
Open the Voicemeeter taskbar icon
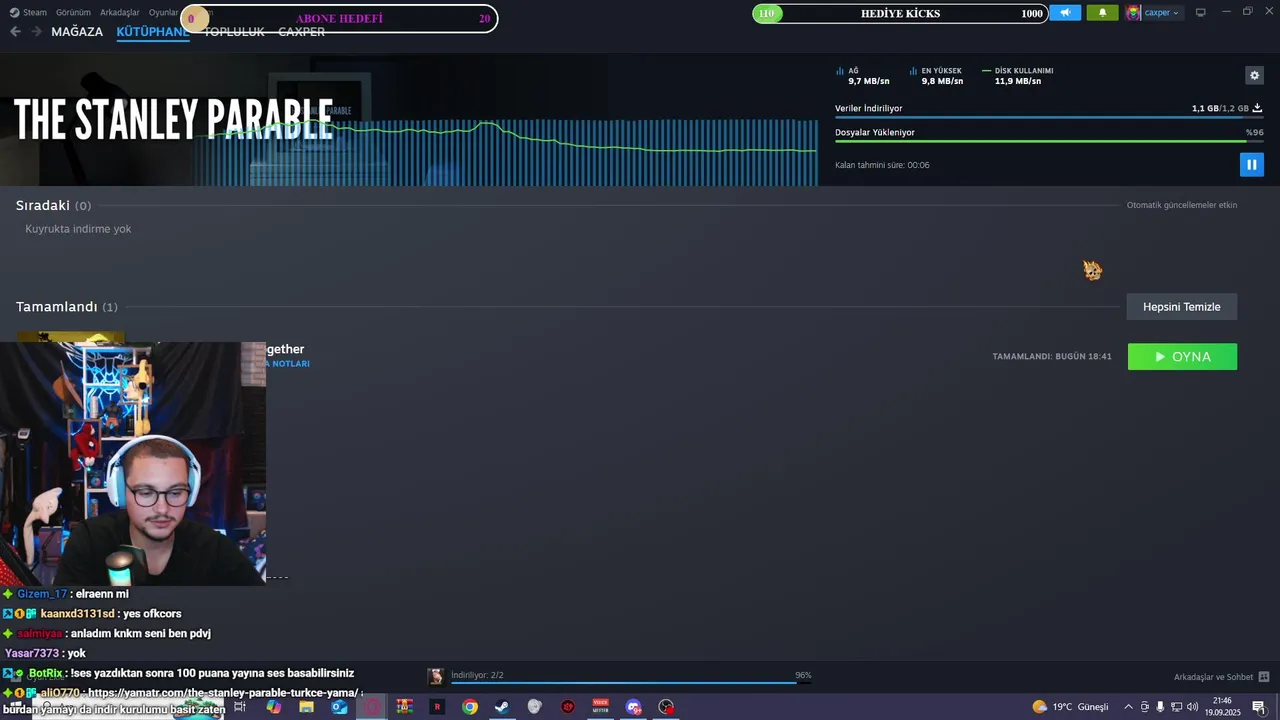601,707
